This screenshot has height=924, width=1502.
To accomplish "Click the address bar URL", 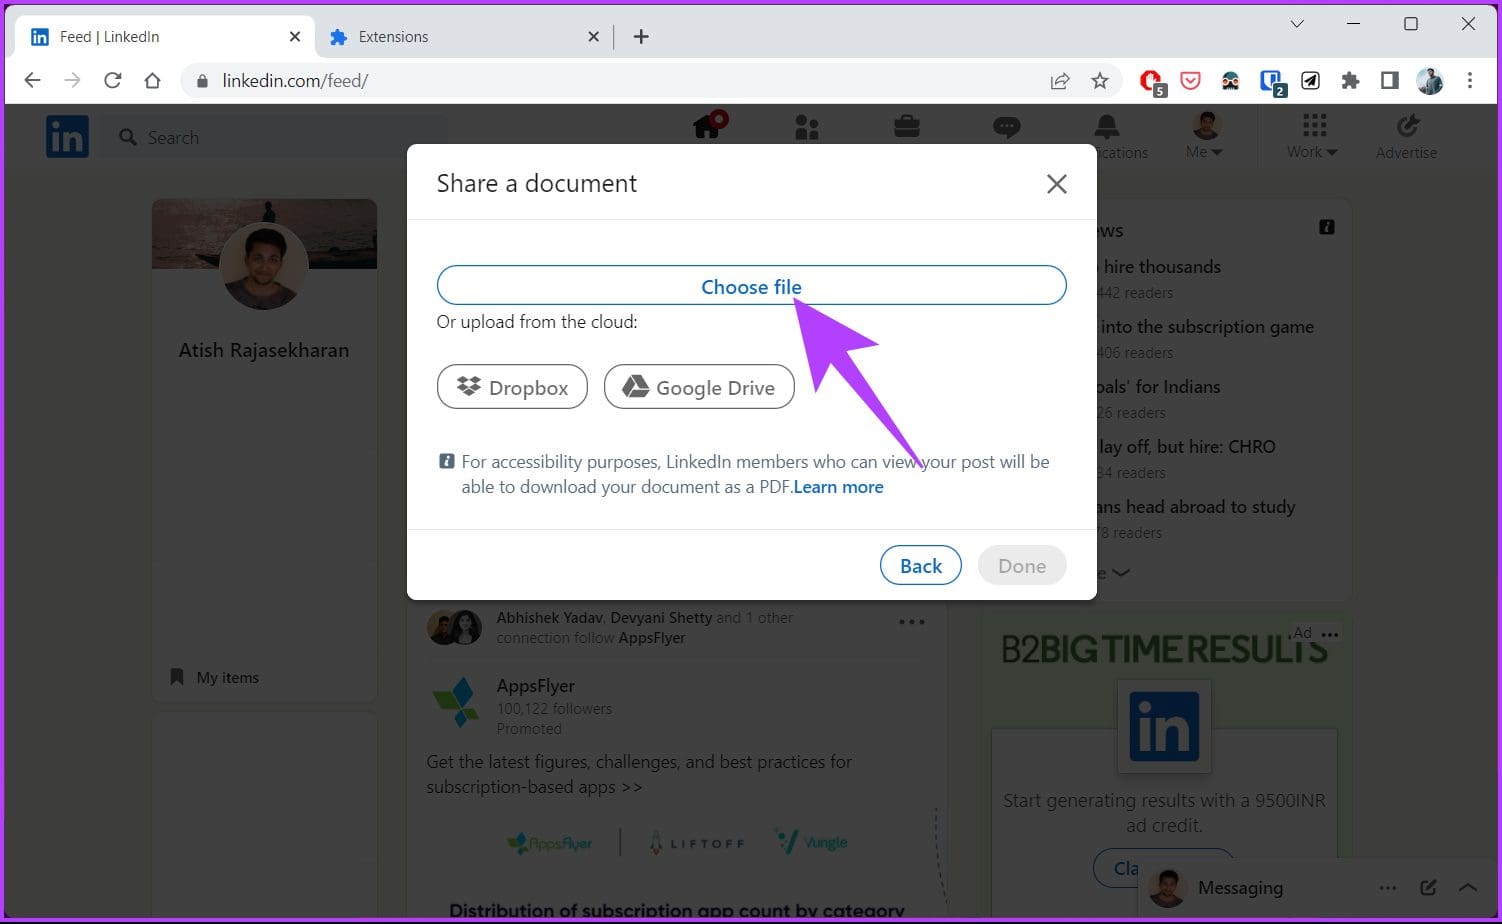I will [295, 81].
